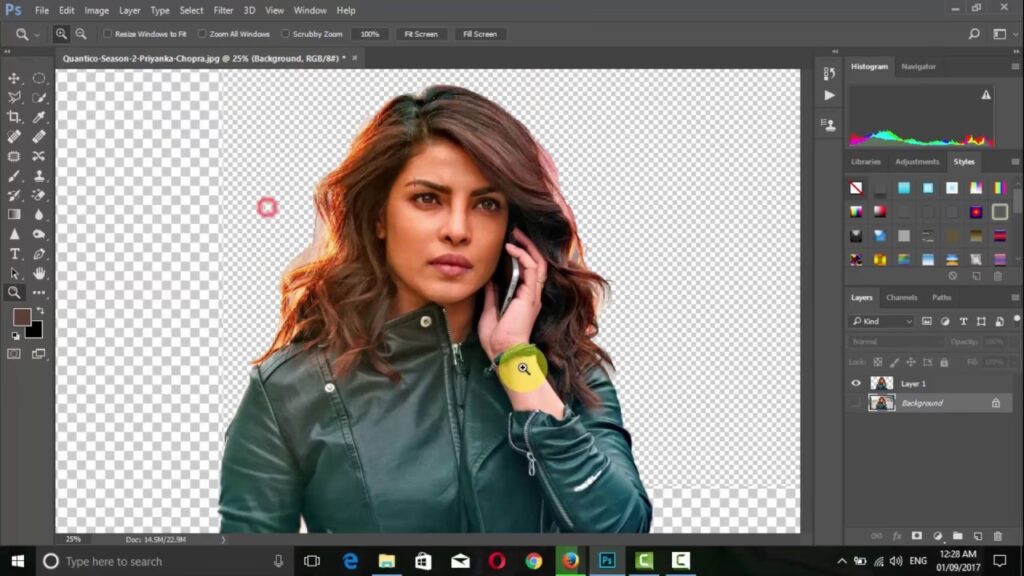
Task: Open the Filter menu
Action: pyautogui.click(x=223, y=10)
